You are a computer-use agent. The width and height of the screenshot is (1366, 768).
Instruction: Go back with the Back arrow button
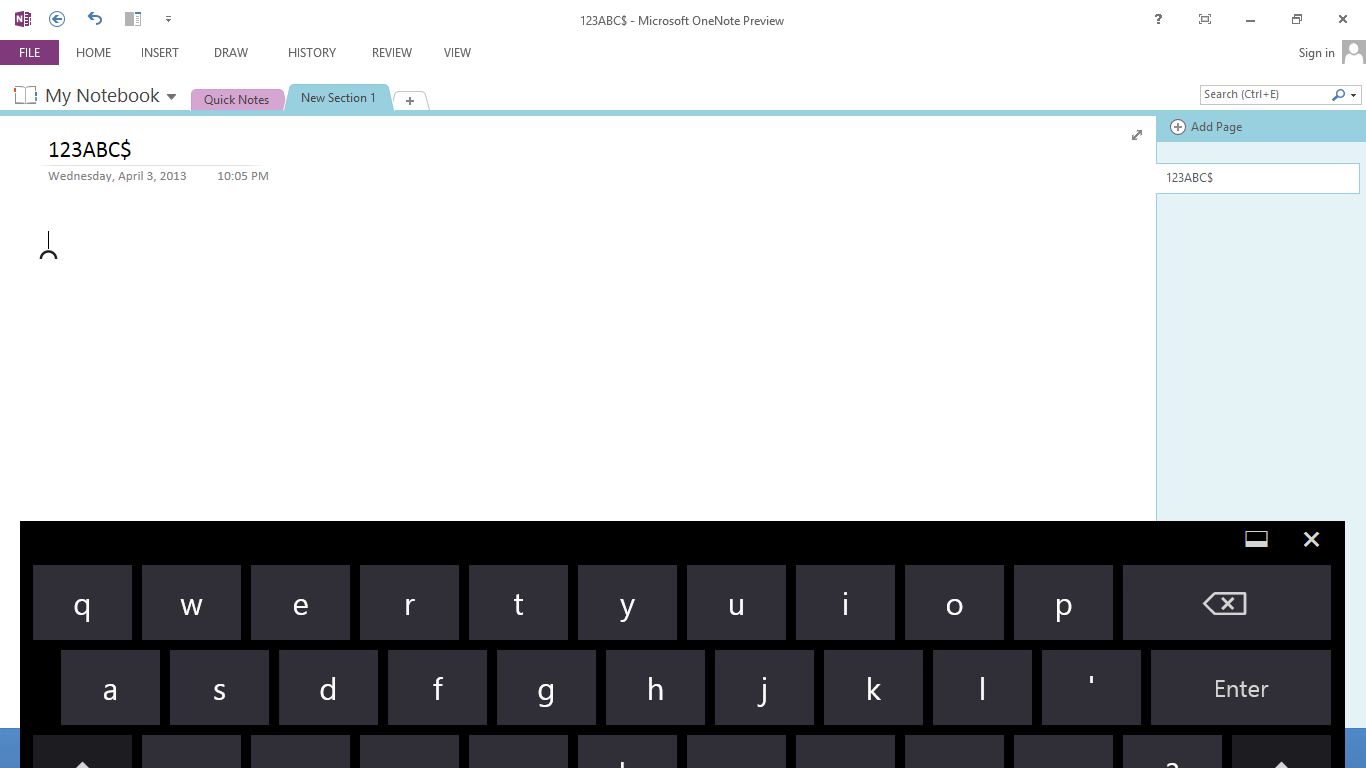click(57, 19)
